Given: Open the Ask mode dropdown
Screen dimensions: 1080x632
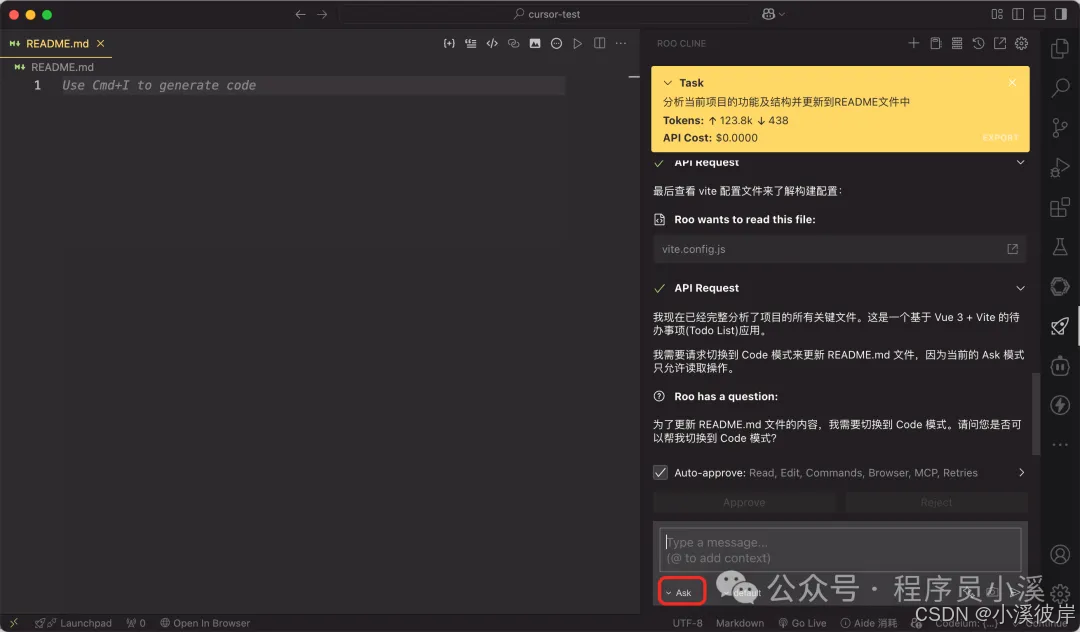Looking at the screenshot, I should (681, 592).
